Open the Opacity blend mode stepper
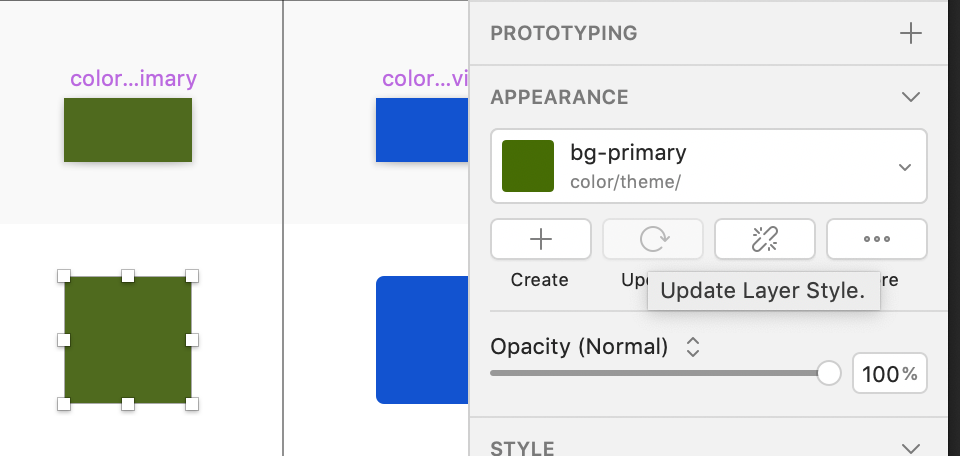 [692, 347]
